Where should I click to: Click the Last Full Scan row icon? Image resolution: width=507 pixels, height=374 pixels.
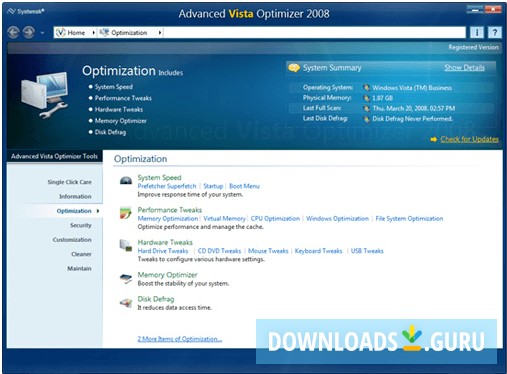[x=366, y=108]
